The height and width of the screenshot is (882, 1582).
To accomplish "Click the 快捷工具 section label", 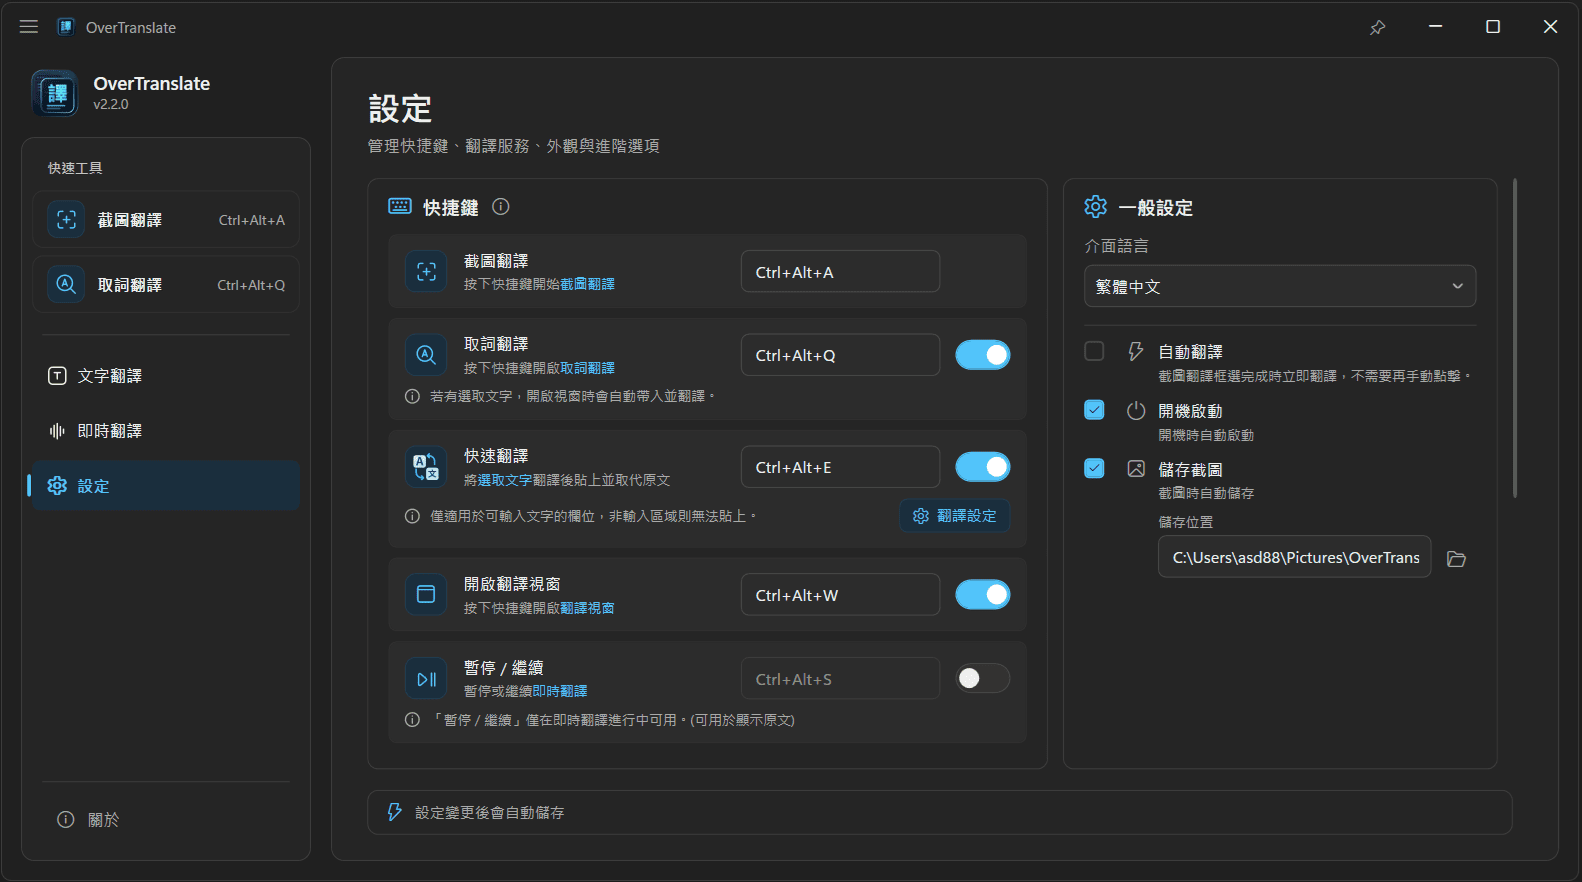I will click(x=75, y=168).
